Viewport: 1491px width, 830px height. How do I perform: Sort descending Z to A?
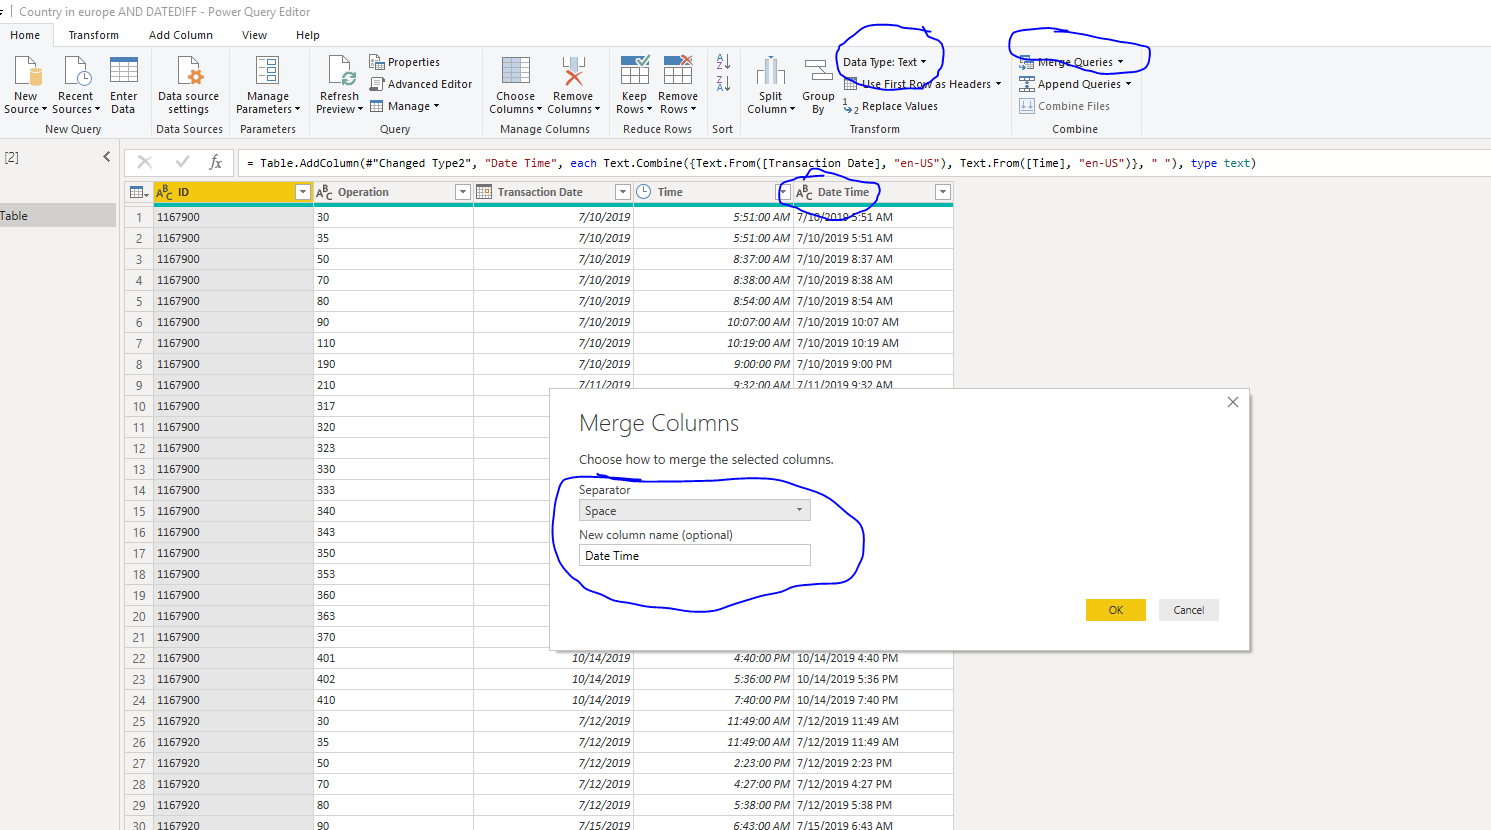pyautogui.click(x=723, y=83)
